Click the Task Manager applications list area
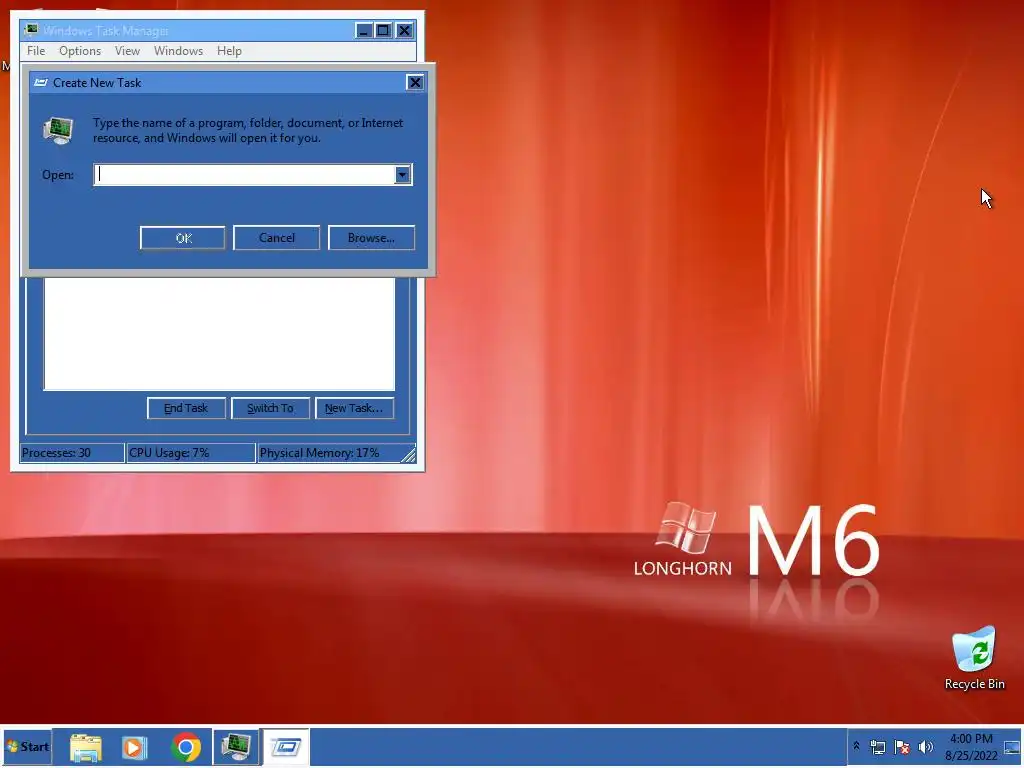 point(219,334)
